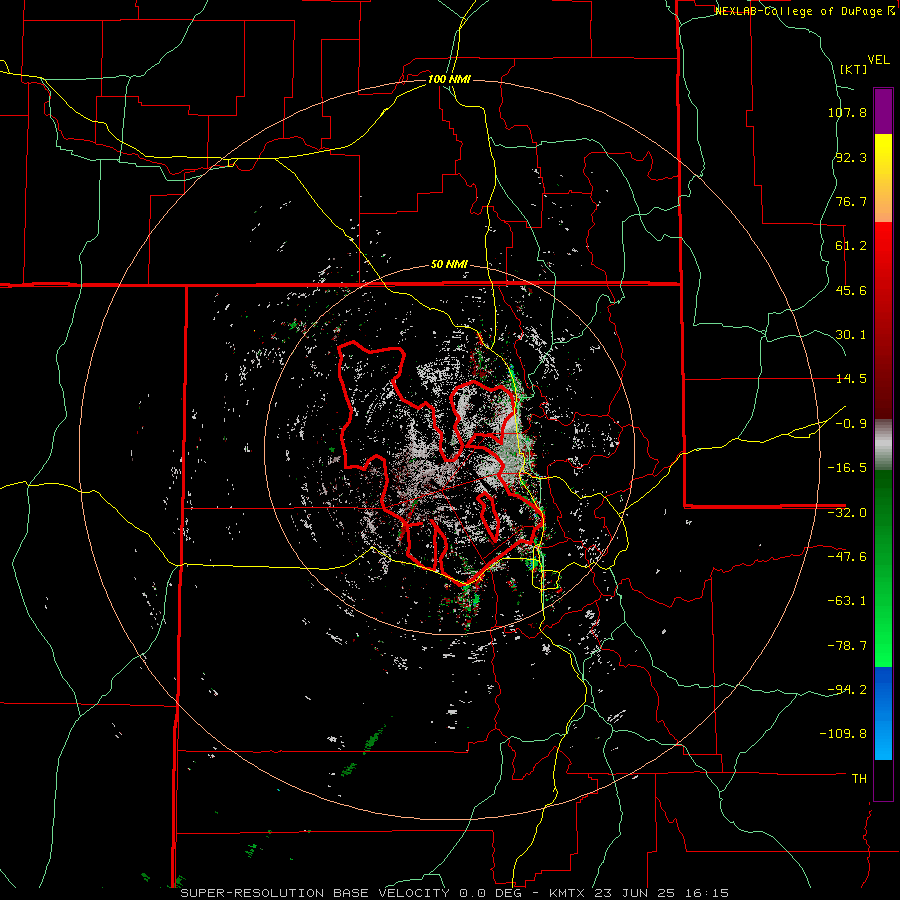
Task: Click the gray near-zero segment of color bar
Action: click(x=883, y=445)
